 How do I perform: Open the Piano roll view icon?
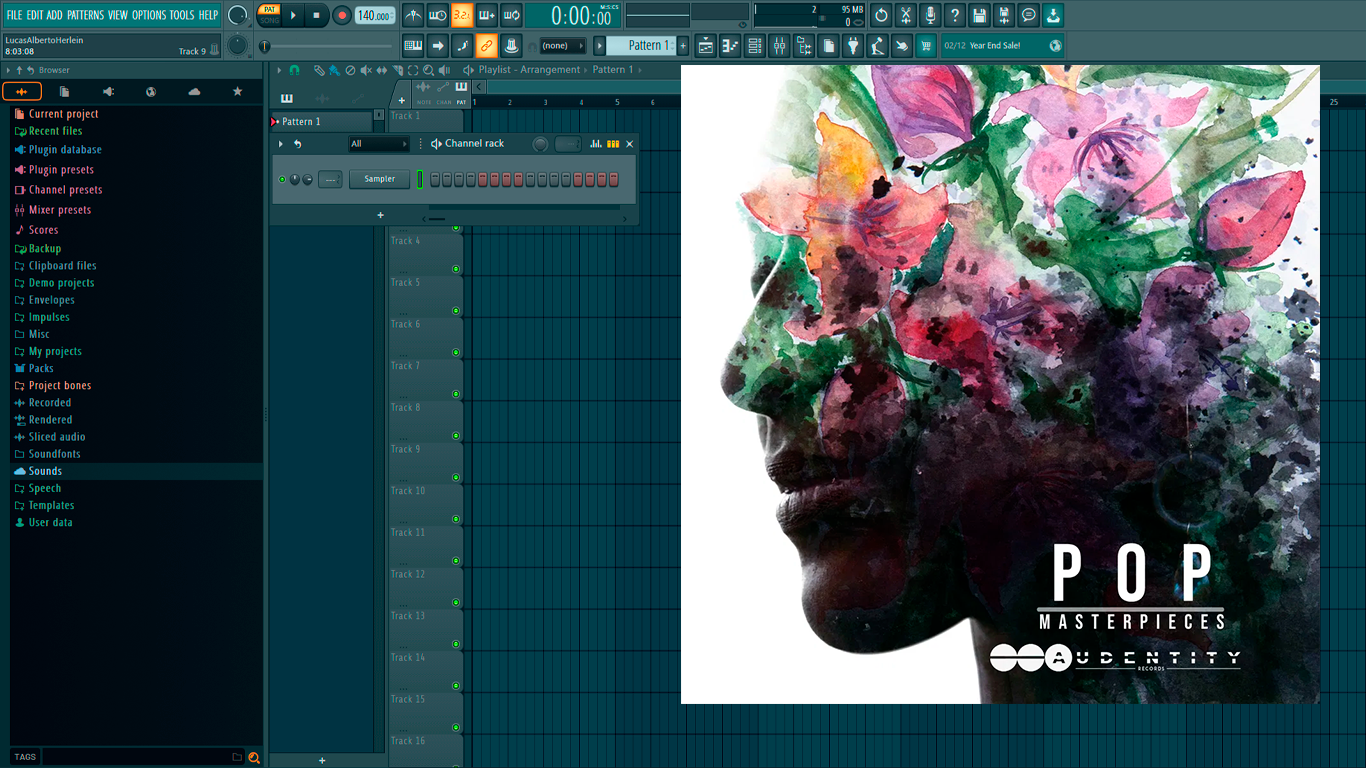(x=730, y=45)
